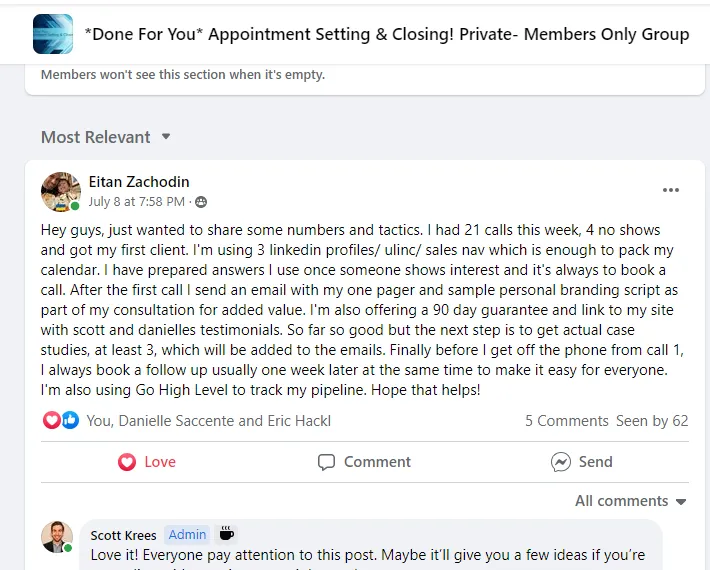Click the Admin badge on Scott's comment
710x570 pixels.
(x=186, y=535)
